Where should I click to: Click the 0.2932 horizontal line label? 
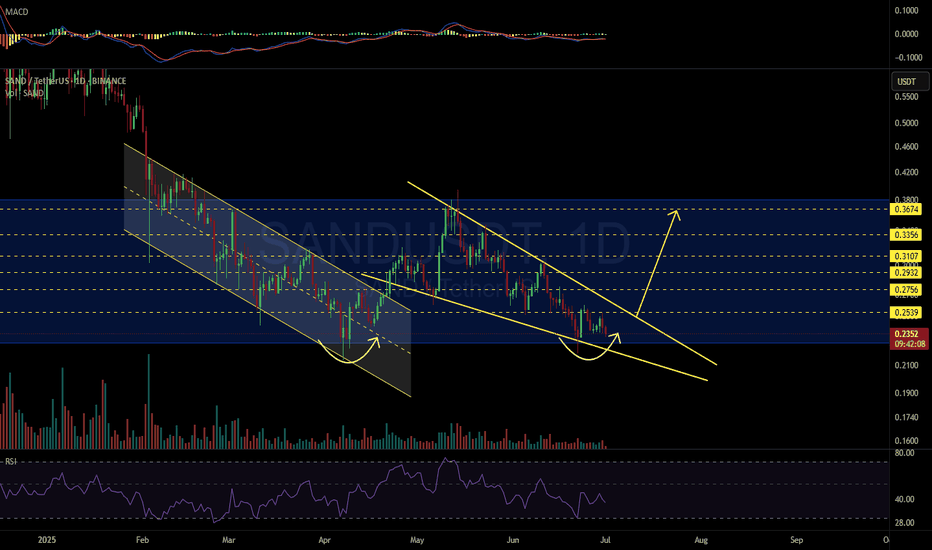(x=906, y=272)
